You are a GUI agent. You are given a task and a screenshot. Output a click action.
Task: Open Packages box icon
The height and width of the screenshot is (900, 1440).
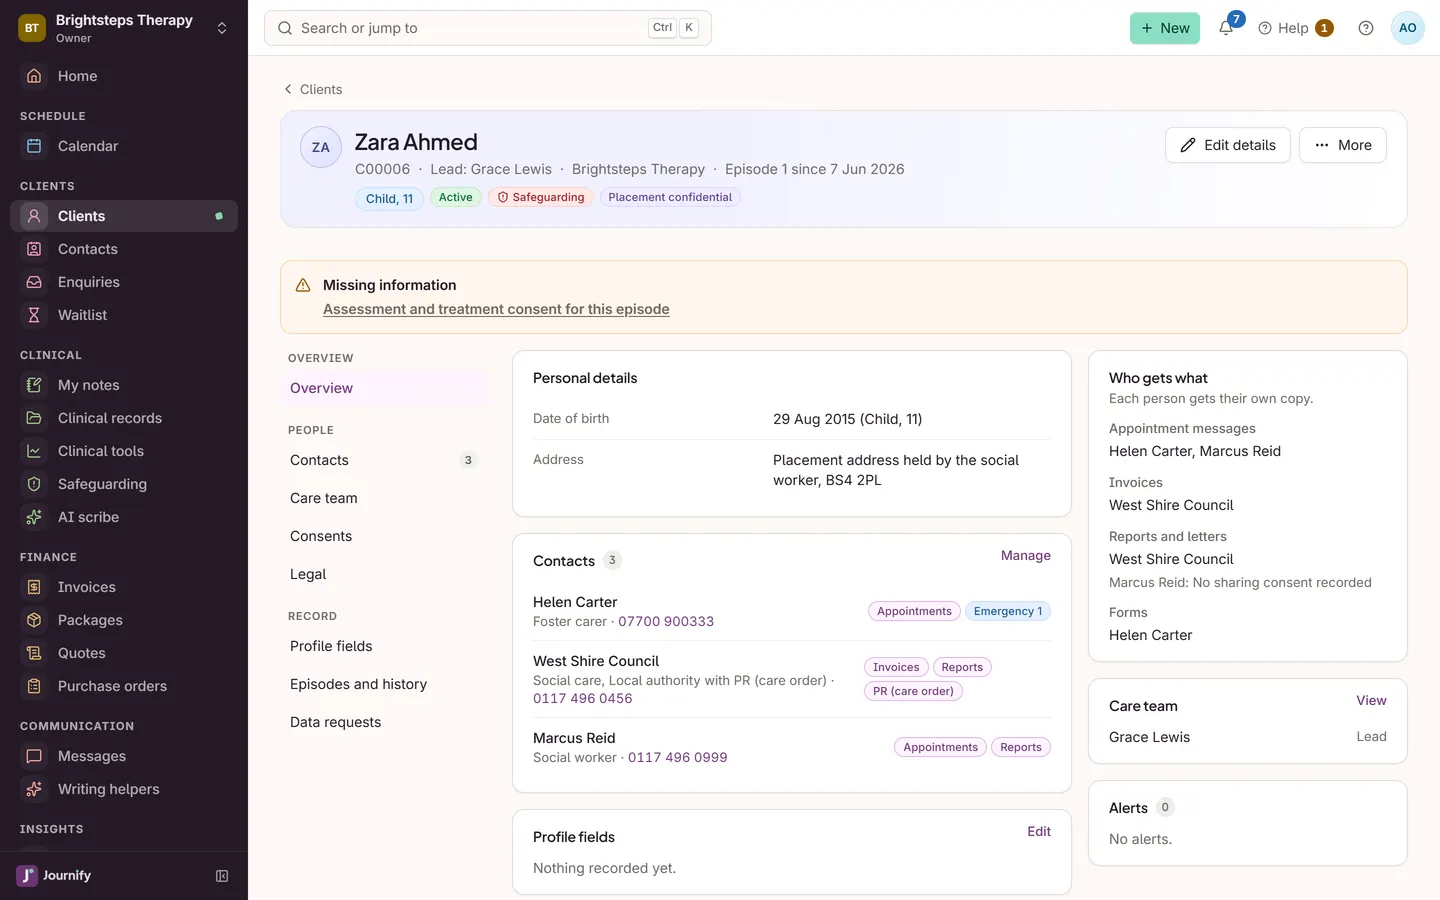click(x=34, y=620)
